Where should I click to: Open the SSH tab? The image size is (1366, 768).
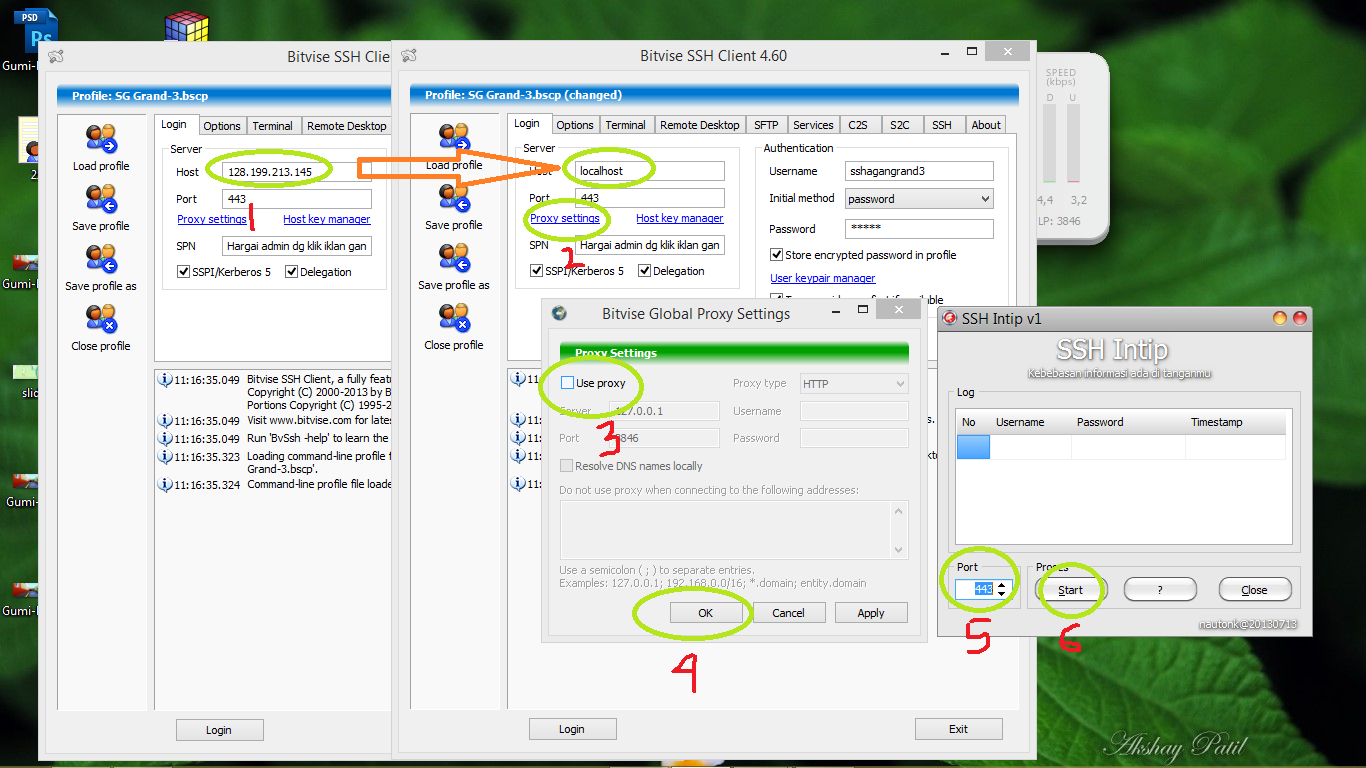pos(942,125)
